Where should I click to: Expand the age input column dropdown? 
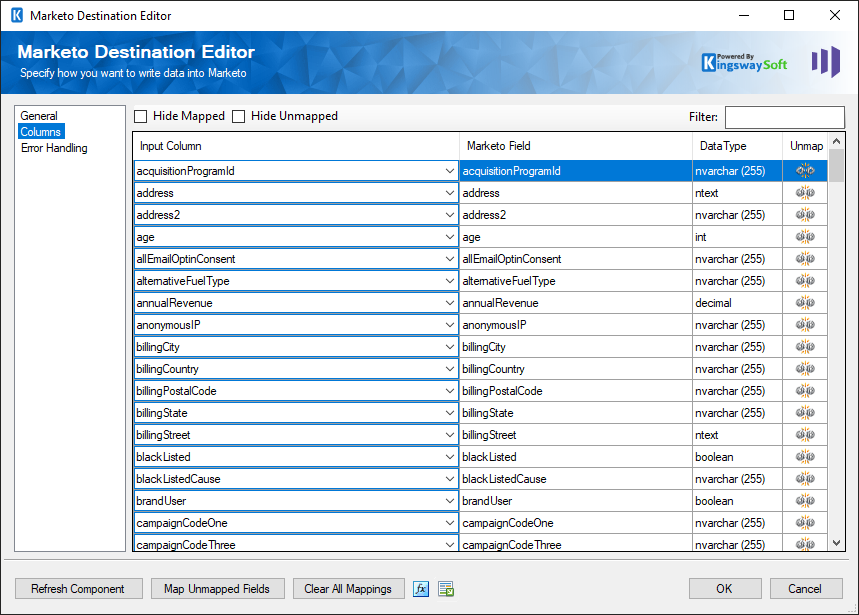449,237
